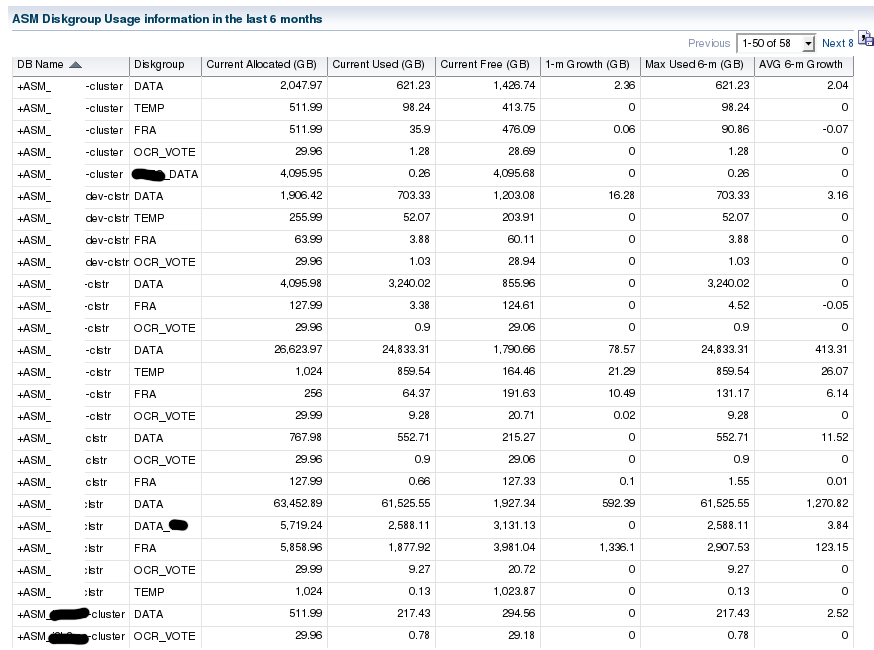This screenshot has height=650, width=874.
Task: Select the allocated value 5,719.24
Action: click(301, 525)
